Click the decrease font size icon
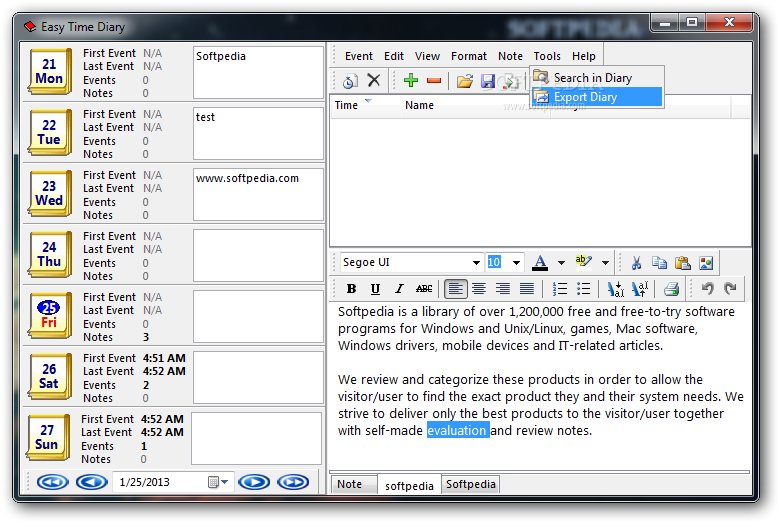The height and width of the screenshot is (523, 780). coord(615,289)
